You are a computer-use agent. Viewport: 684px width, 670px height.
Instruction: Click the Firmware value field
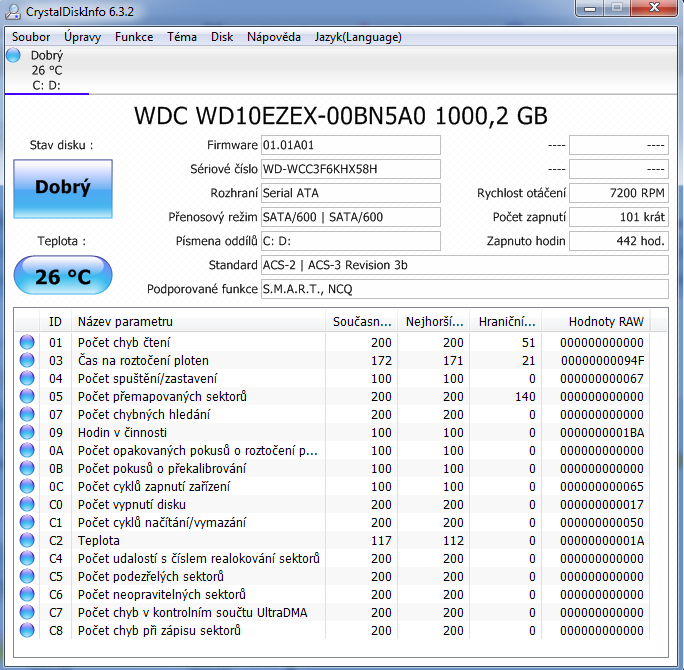pos(350,145)
